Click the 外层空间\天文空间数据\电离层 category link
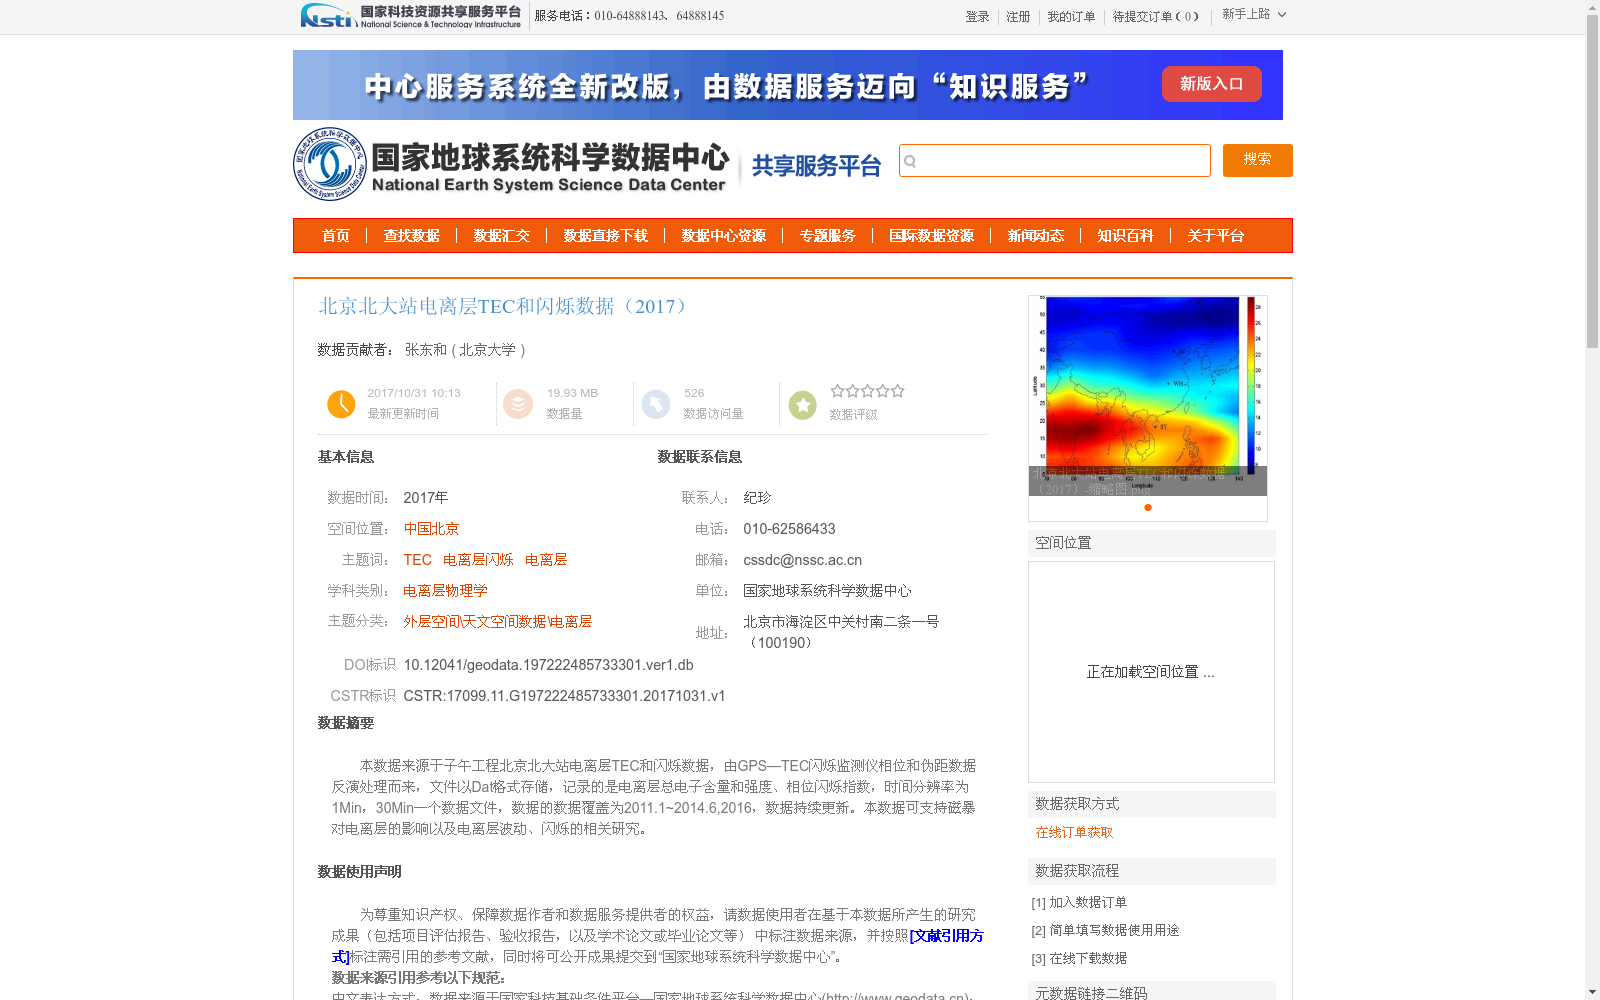This screenshot has height=1000, width=1600. (x=498, y=622)
